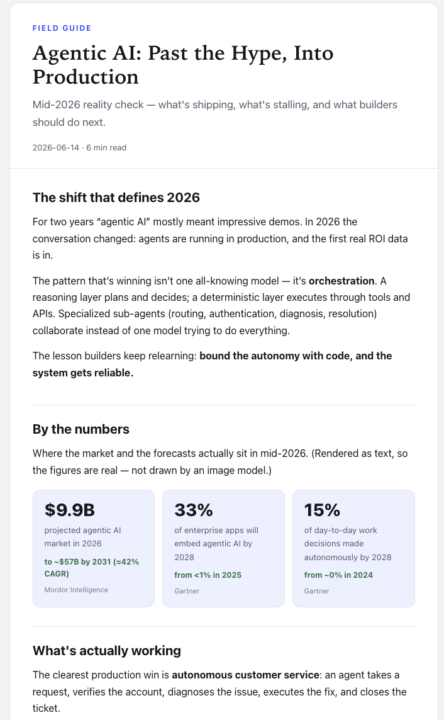Click the bold word orchestration

pos(342,281)
